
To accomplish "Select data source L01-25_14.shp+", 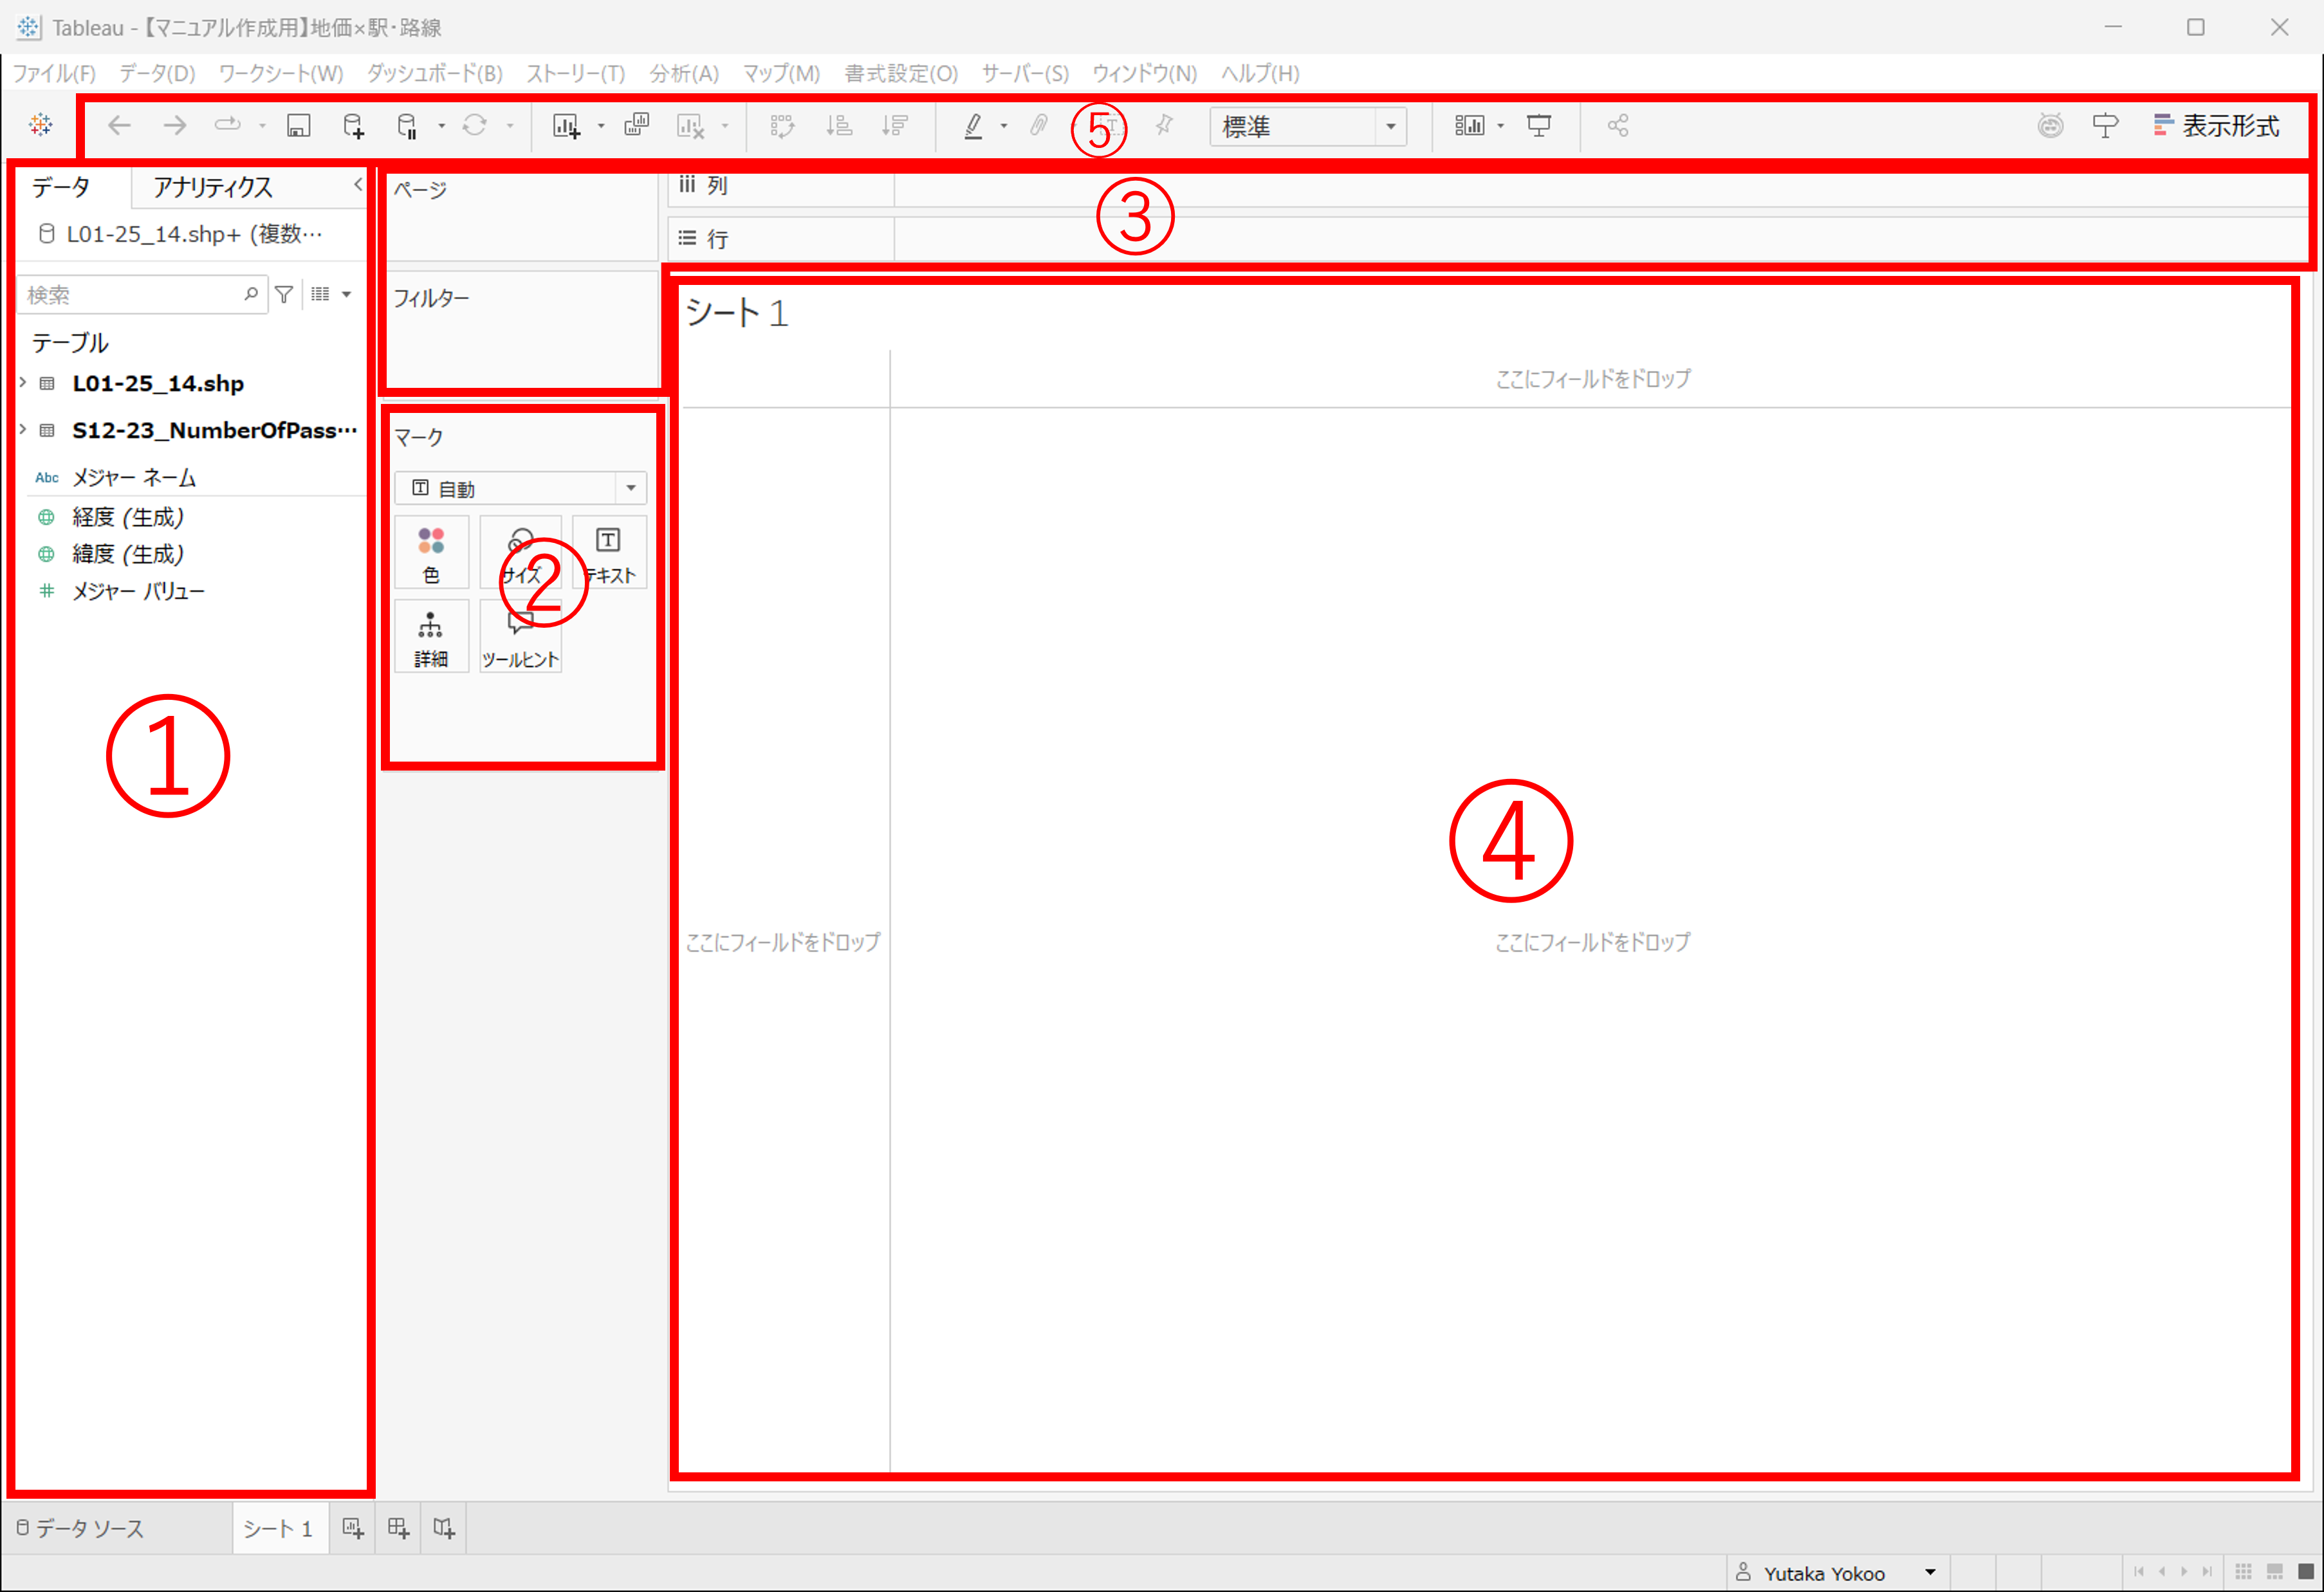I will click(181, 234).
